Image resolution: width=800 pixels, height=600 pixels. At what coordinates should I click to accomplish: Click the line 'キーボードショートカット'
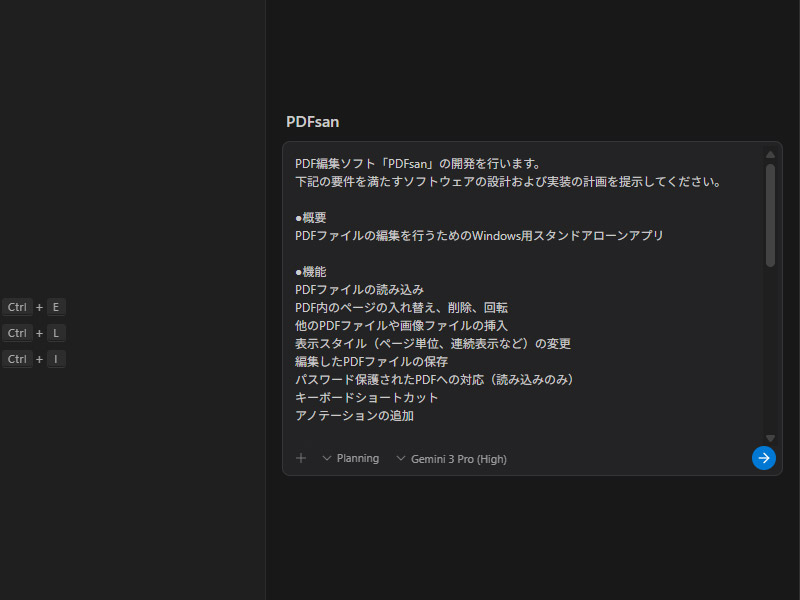pos(366,398)
